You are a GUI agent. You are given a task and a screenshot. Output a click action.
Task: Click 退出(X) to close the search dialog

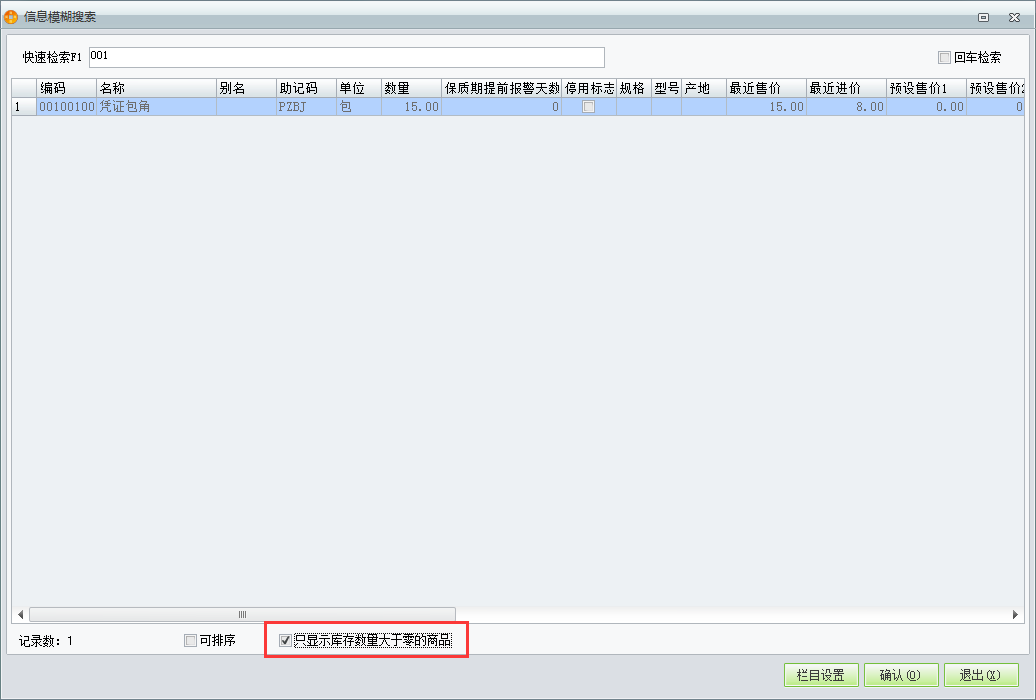pyautogui.click(x=982, y=675)
